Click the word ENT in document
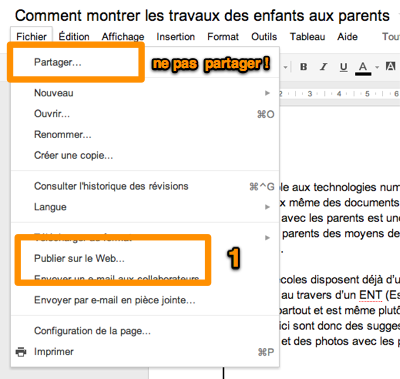Viewport: 400px width, 379px height. pyautogui.click(x=370, y=295)
